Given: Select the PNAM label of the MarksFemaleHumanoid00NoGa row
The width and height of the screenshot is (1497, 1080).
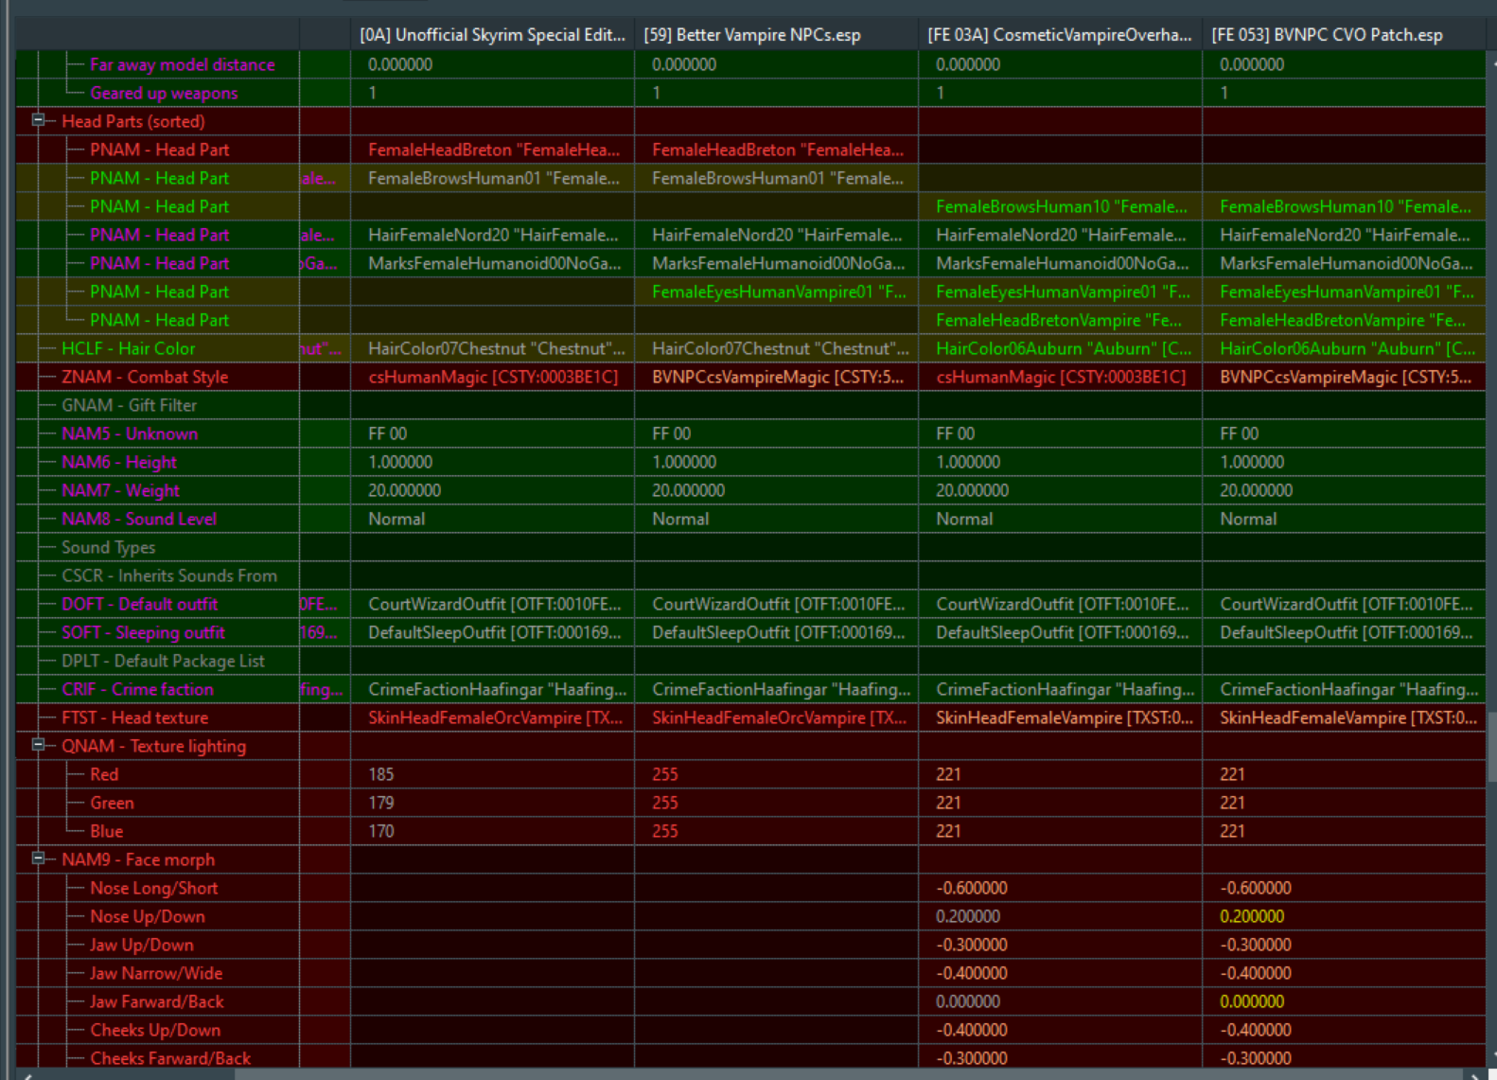Looking at the screenshot, I should [x=159, y=263].
